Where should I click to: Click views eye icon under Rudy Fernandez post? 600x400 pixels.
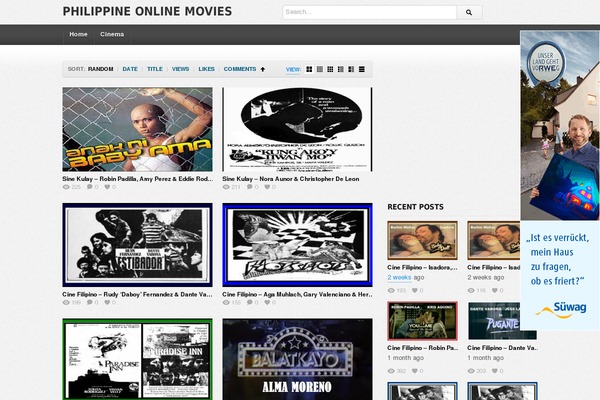click(x=66, y=303)
